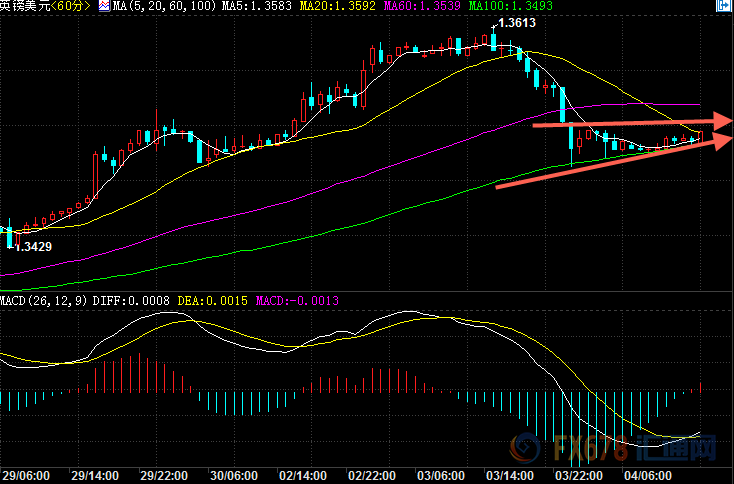This screenshot has height=484, width=734.
Task: Click the 03/06:00 time axis label
Action: (441, 476)
